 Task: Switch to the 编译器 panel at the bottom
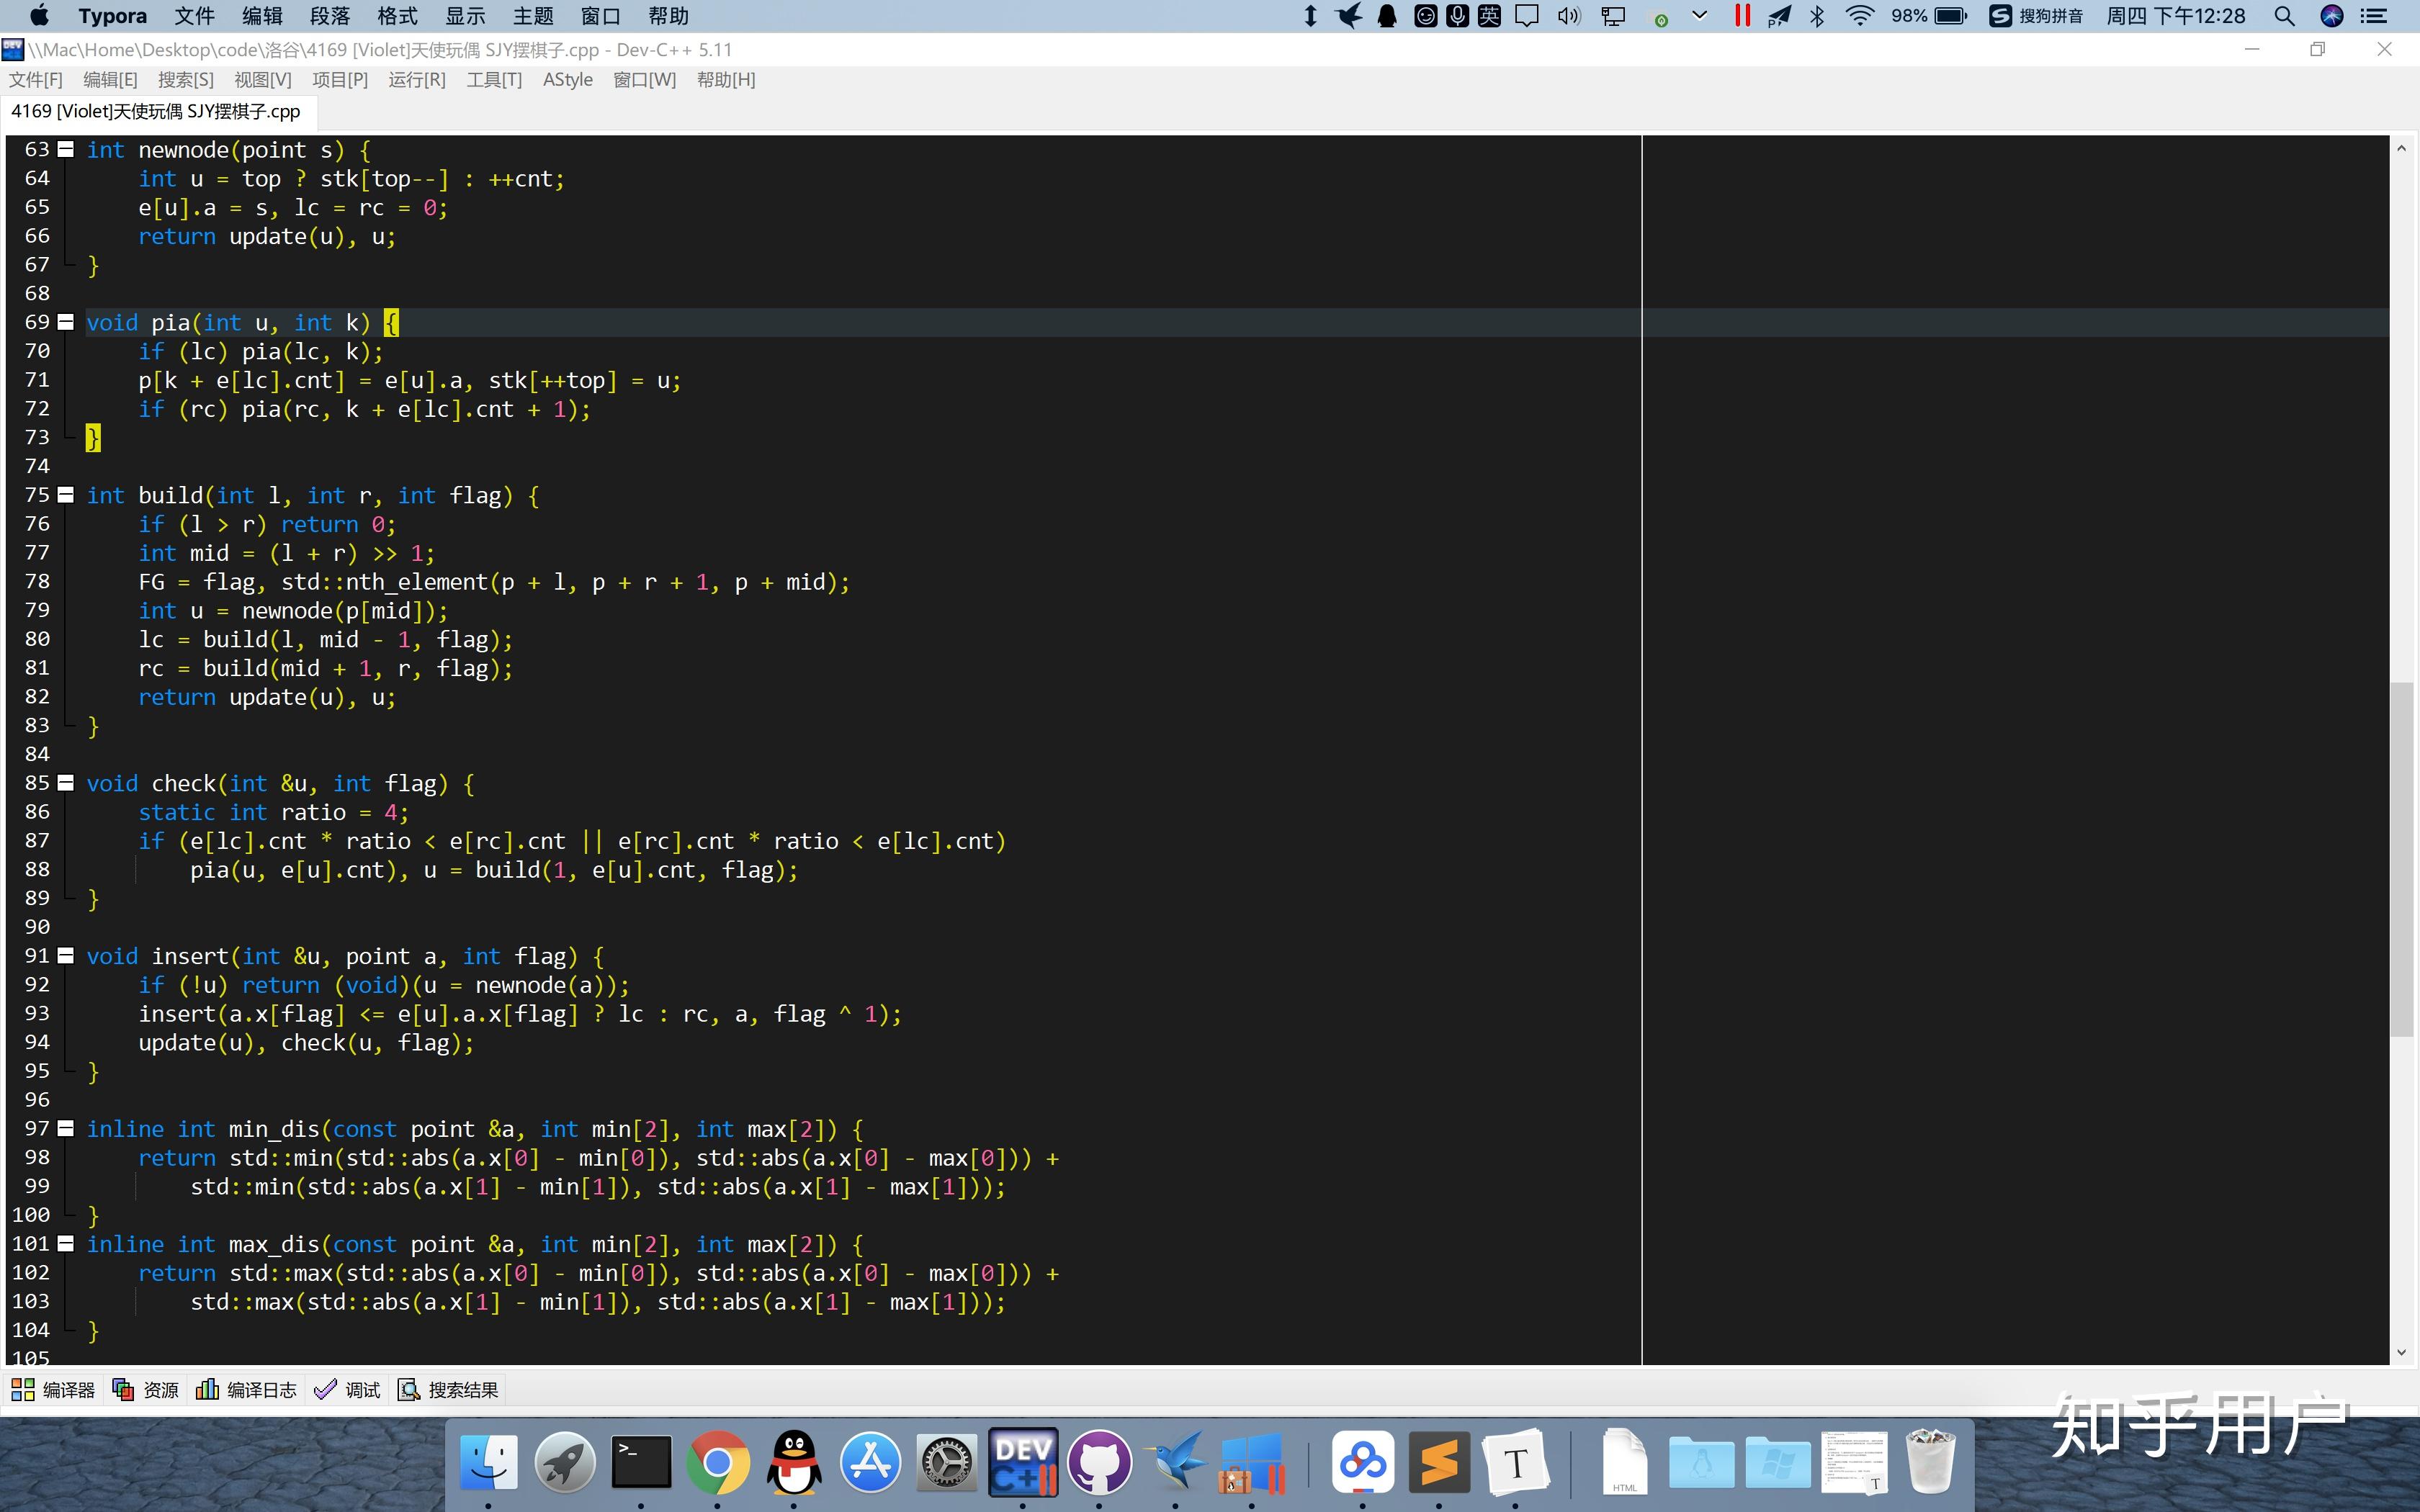tap(53, 1389)
